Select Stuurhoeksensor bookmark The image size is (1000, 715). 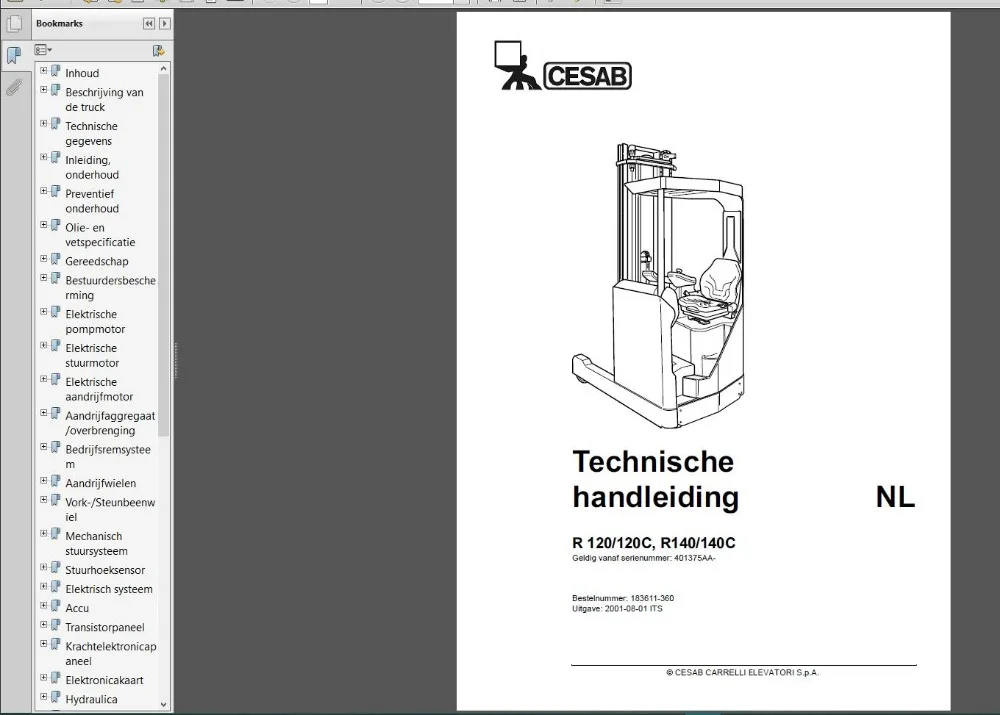pos(105,570)
